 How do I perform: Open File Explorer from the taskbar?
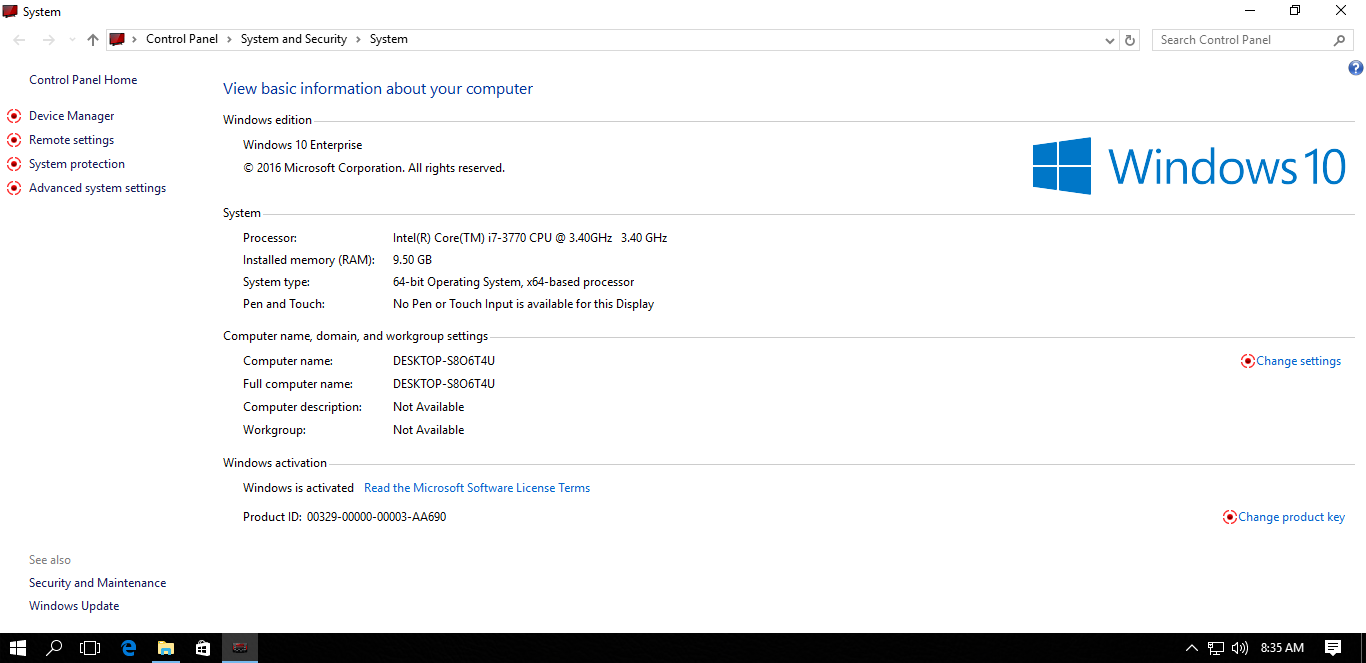(166, 648)
